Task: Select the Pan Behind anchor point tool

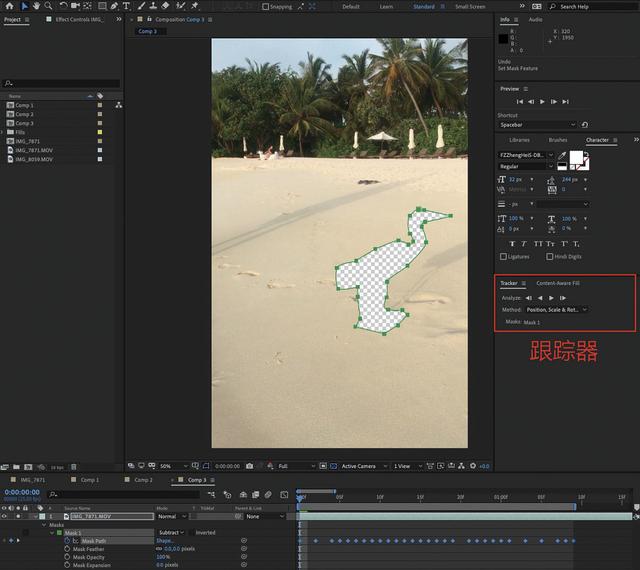Action: tap(87, 6)
